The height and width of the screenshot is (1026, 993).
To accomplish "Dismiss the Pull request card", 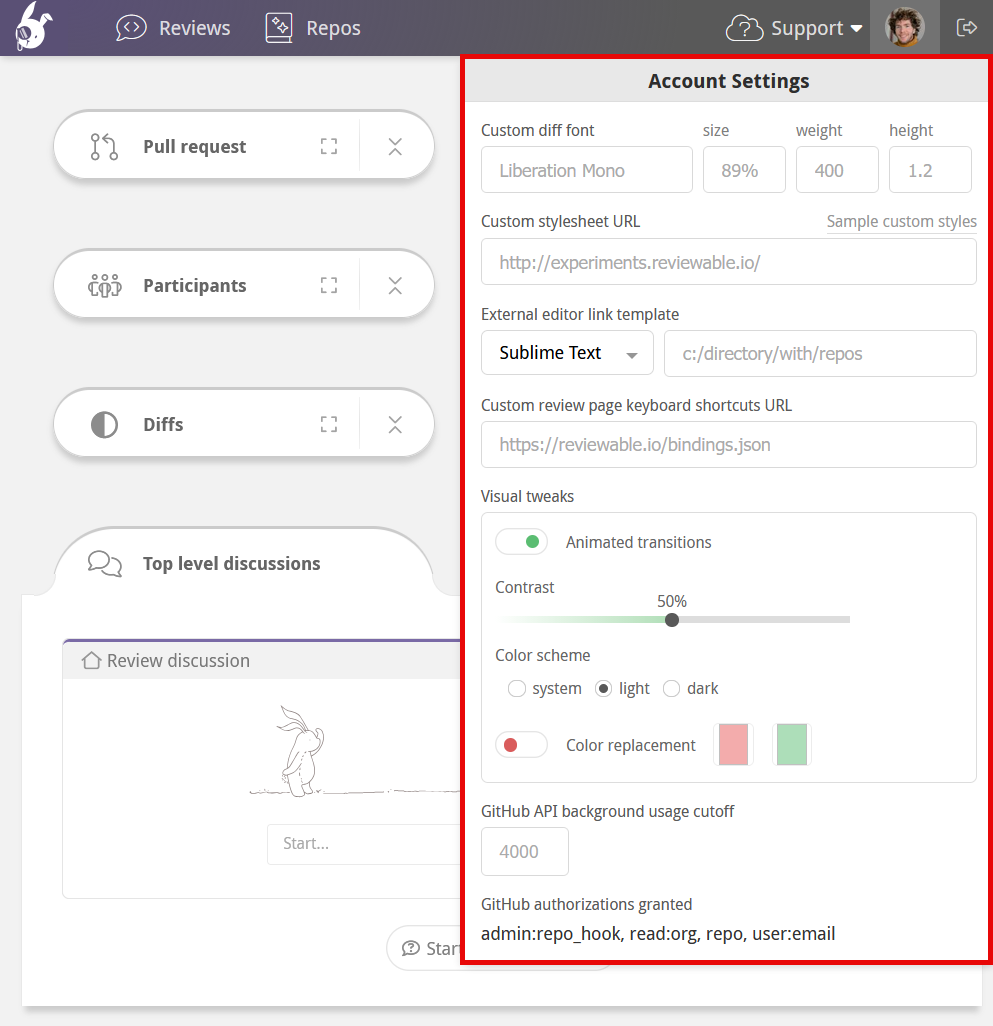I will pyautogui.click(x=395, y=145).
